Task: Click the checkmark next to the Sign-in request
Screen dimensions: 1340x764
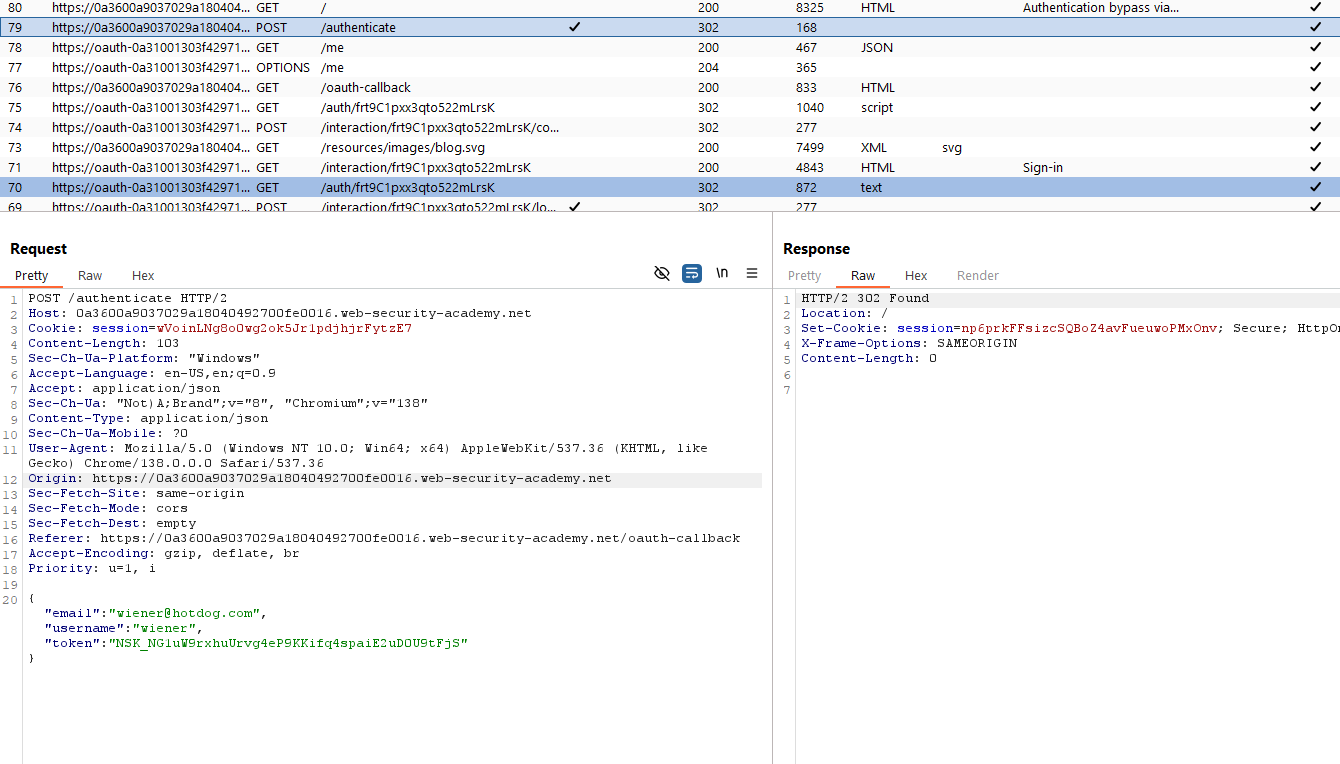Action: coord(1315,167)
